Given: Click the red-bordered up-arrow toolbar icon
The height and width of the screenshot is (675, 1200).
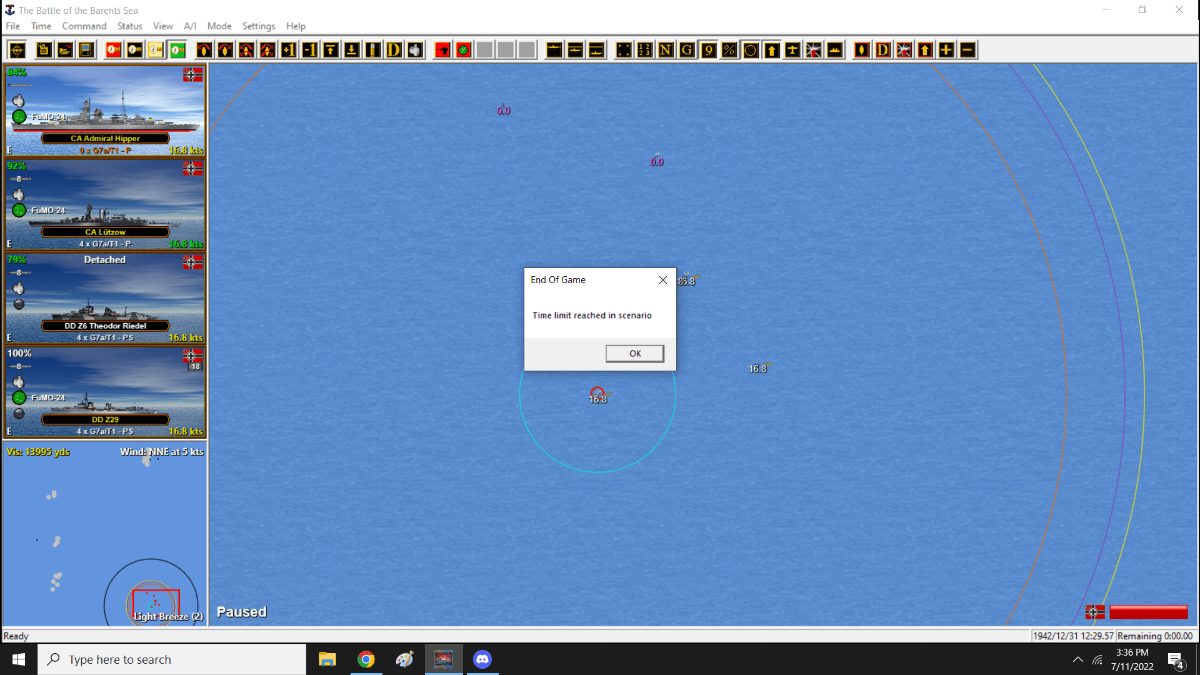Looking at the screenshot, I should tap(925, 50).
